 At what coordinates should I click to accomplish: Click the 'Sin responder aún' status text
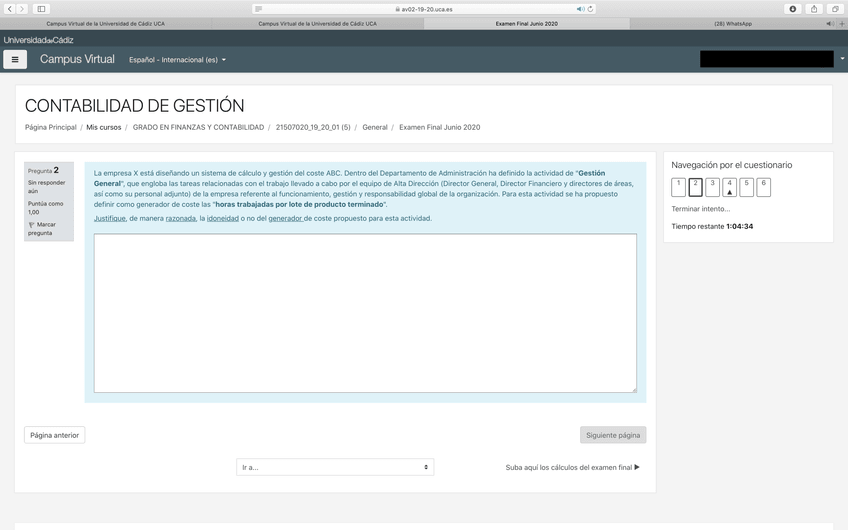click(47, 187)
